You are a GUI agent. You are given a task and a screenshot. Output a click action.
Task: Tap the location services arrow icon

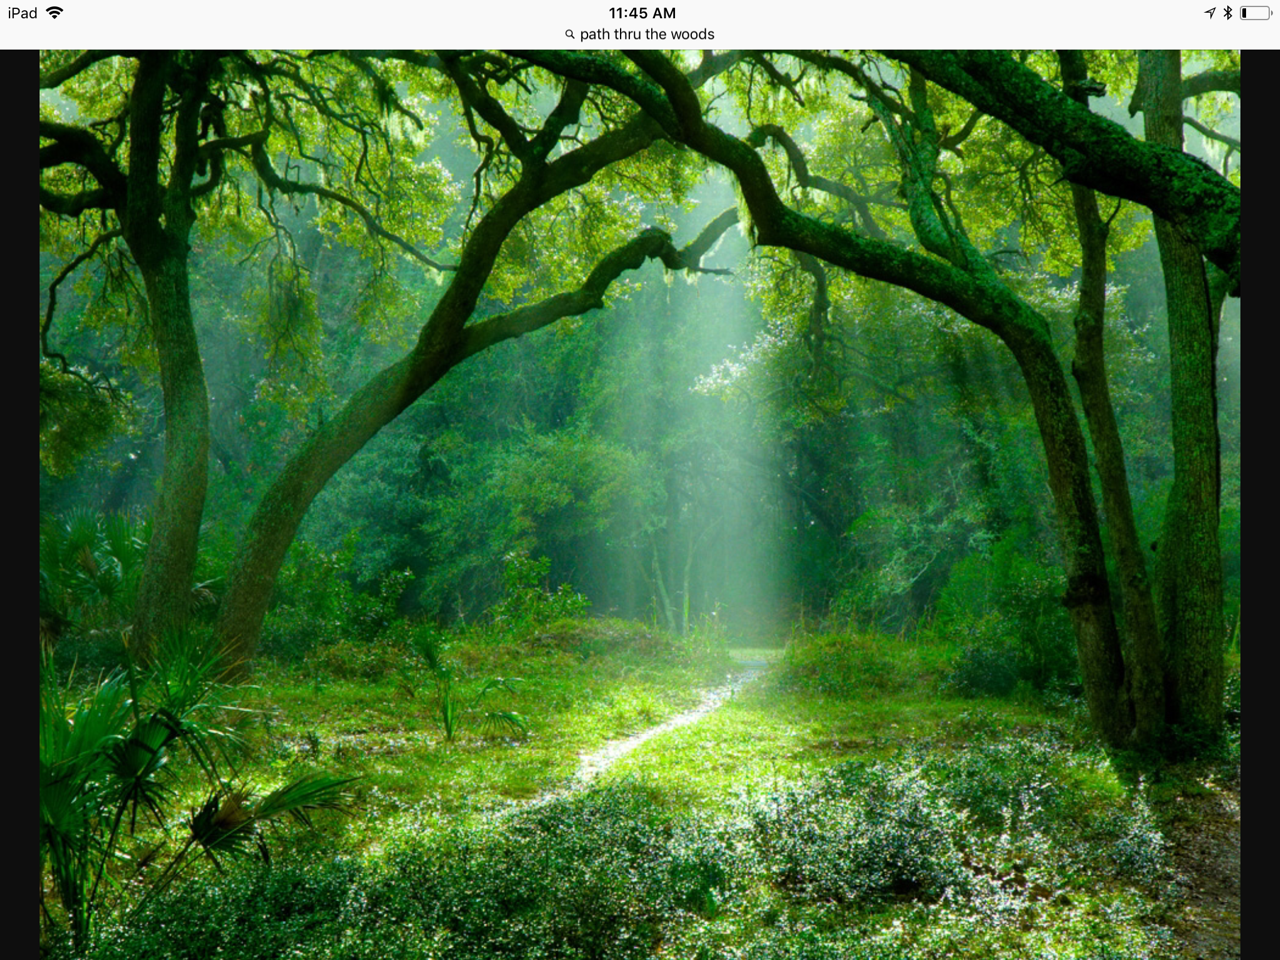click(x=1209, y=13)
